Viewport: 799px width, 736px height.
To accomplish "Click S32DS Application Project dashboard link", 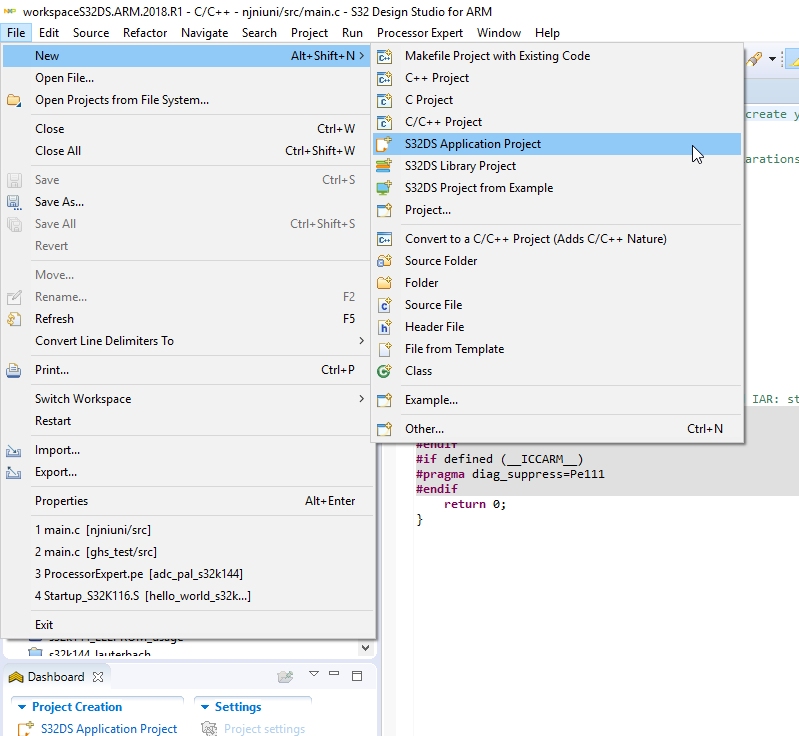I will 109,729.
